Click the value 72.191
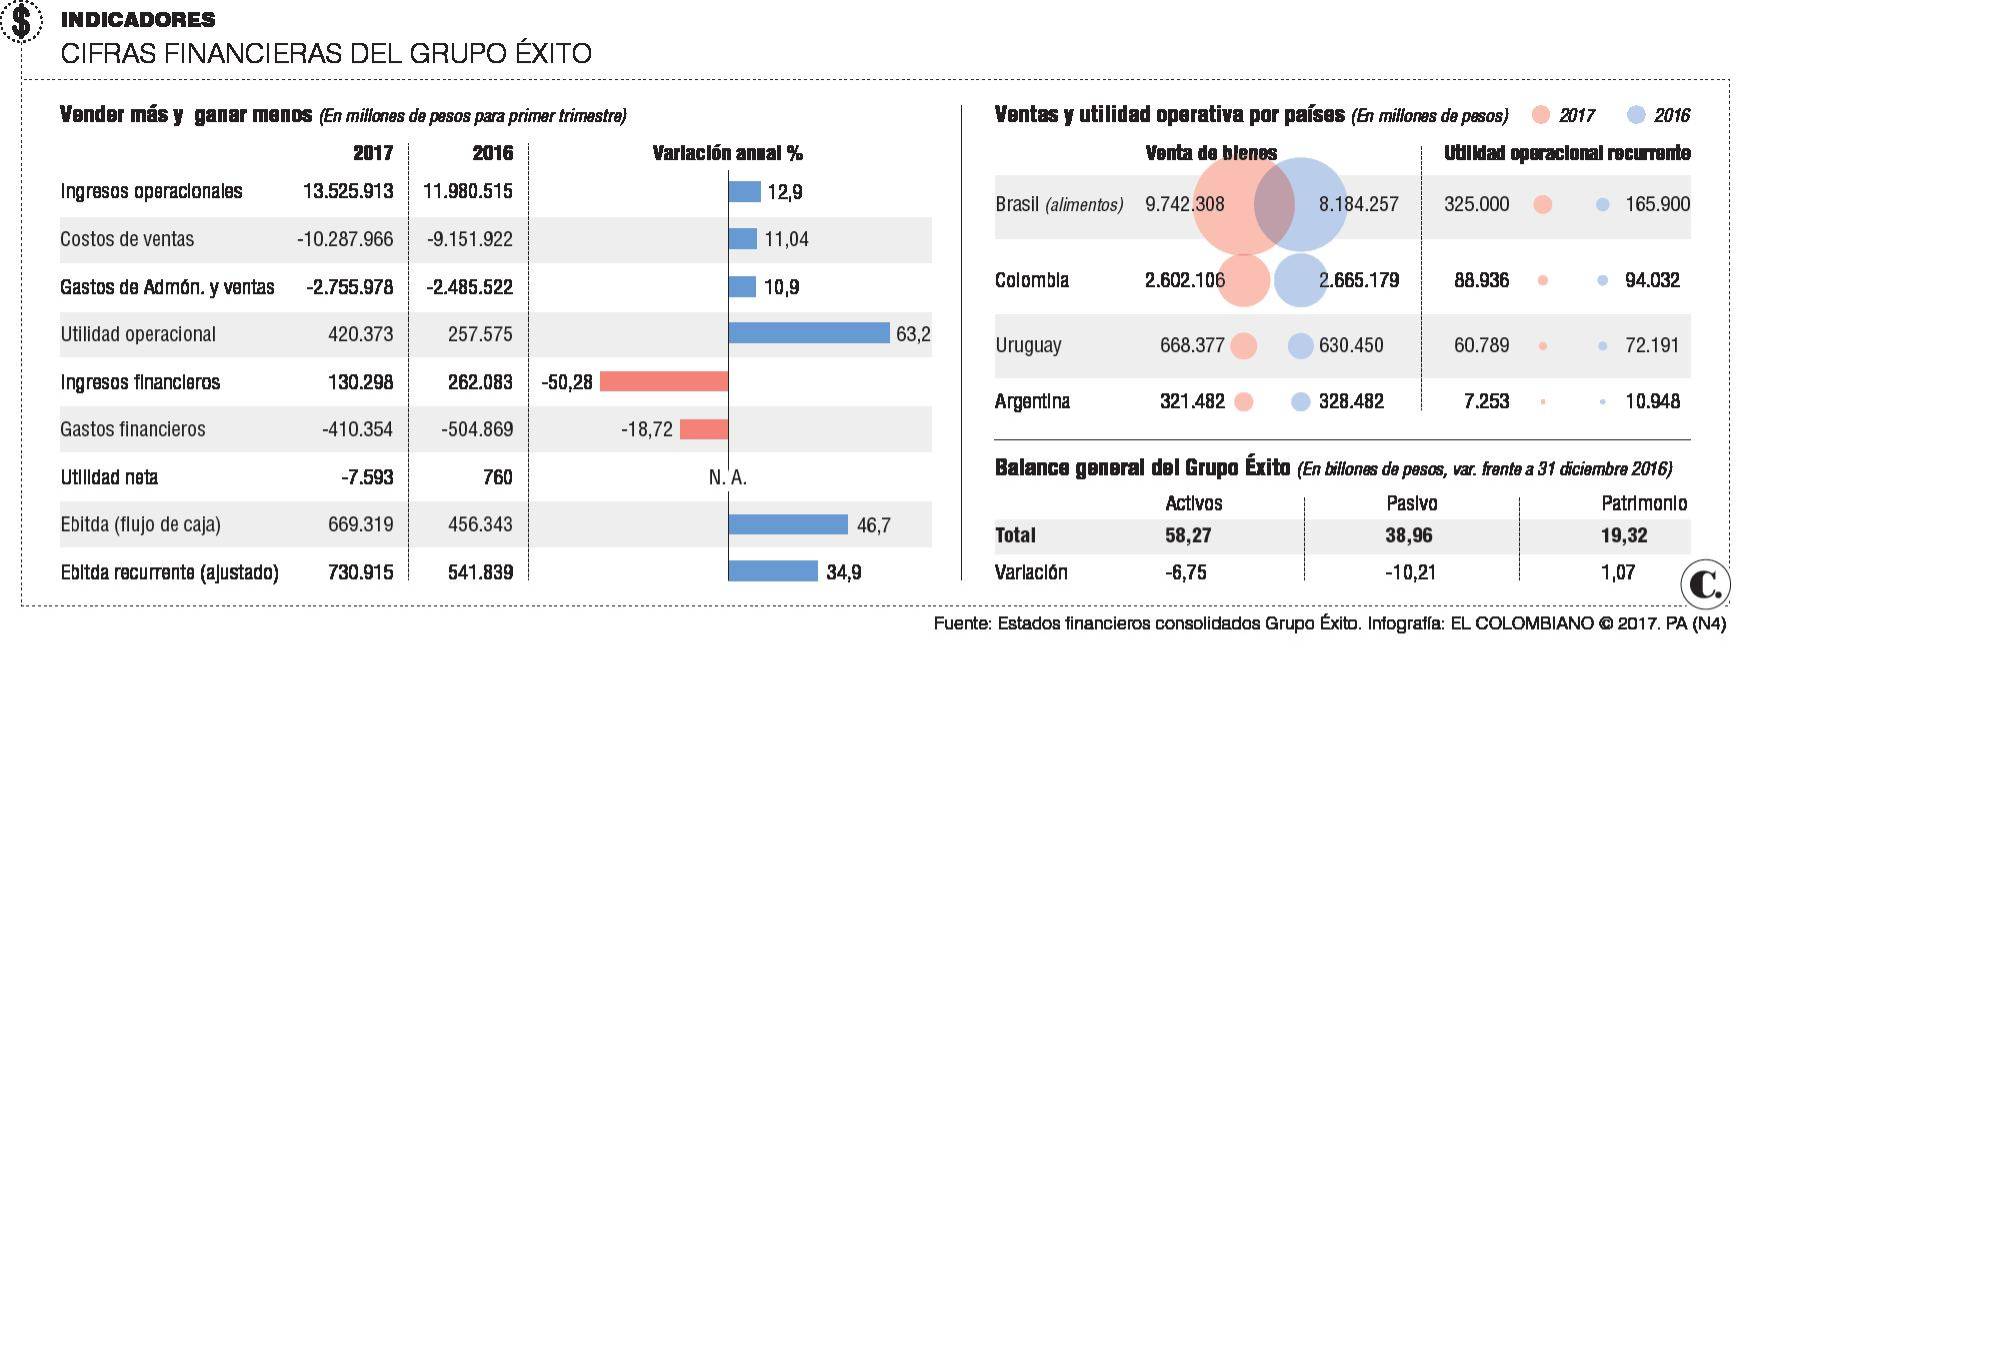This screenshot has height=1368, width=2000. click(x=1652, y=345)
